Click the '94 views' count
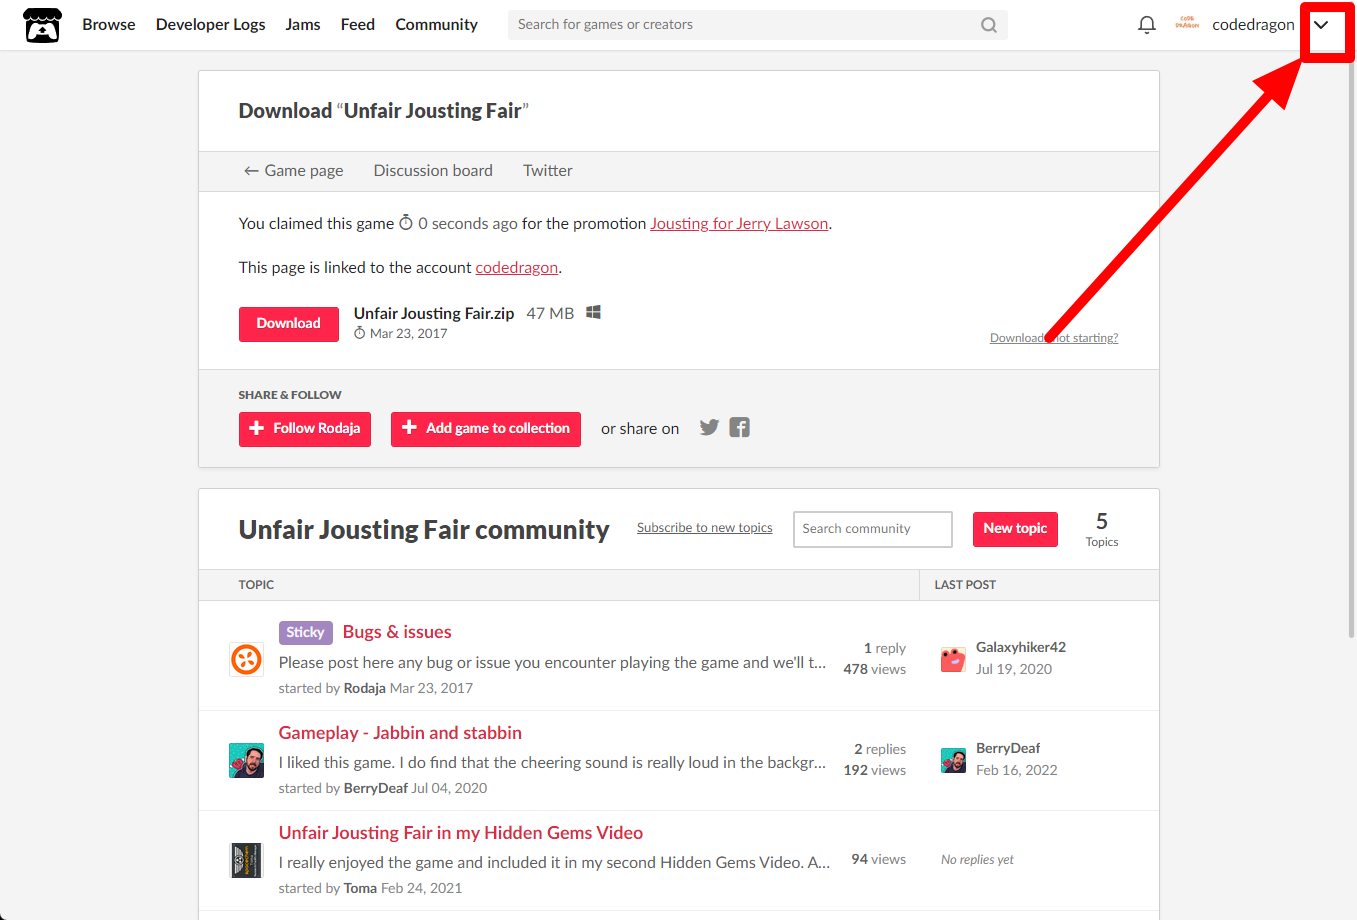 [x=879, y=859]
